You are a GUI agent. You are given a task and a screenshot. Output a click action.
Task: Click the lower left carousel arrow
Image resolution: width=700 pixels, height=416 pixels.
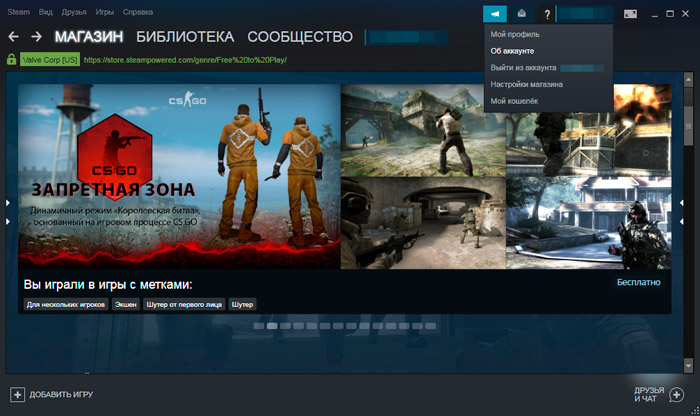(x=8, y=221)
